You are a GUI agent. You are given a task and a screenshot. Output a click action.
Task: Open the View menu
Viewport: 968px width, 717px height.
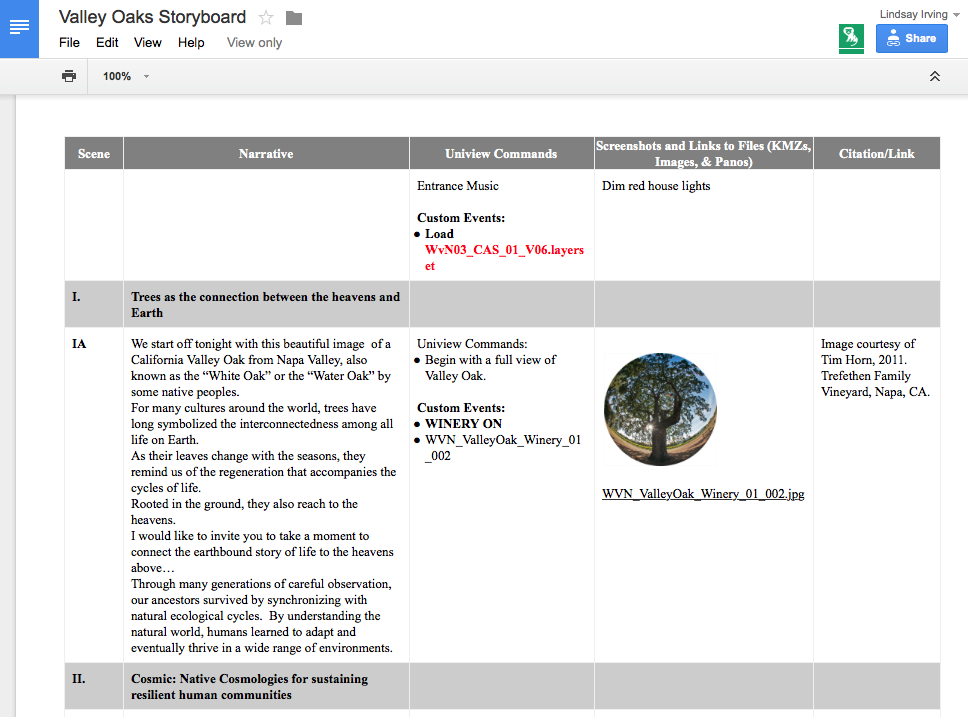[148, 43]
